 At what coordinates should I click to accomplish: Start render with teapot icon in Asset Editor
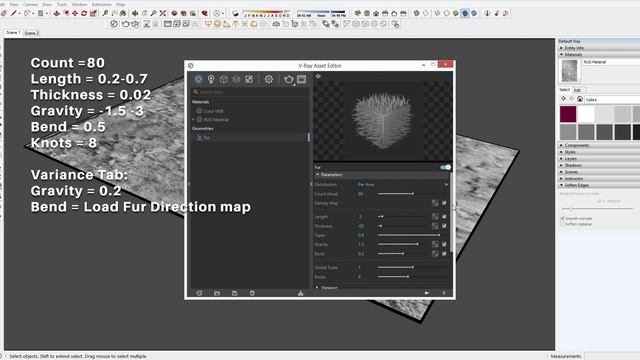[289, 79]
